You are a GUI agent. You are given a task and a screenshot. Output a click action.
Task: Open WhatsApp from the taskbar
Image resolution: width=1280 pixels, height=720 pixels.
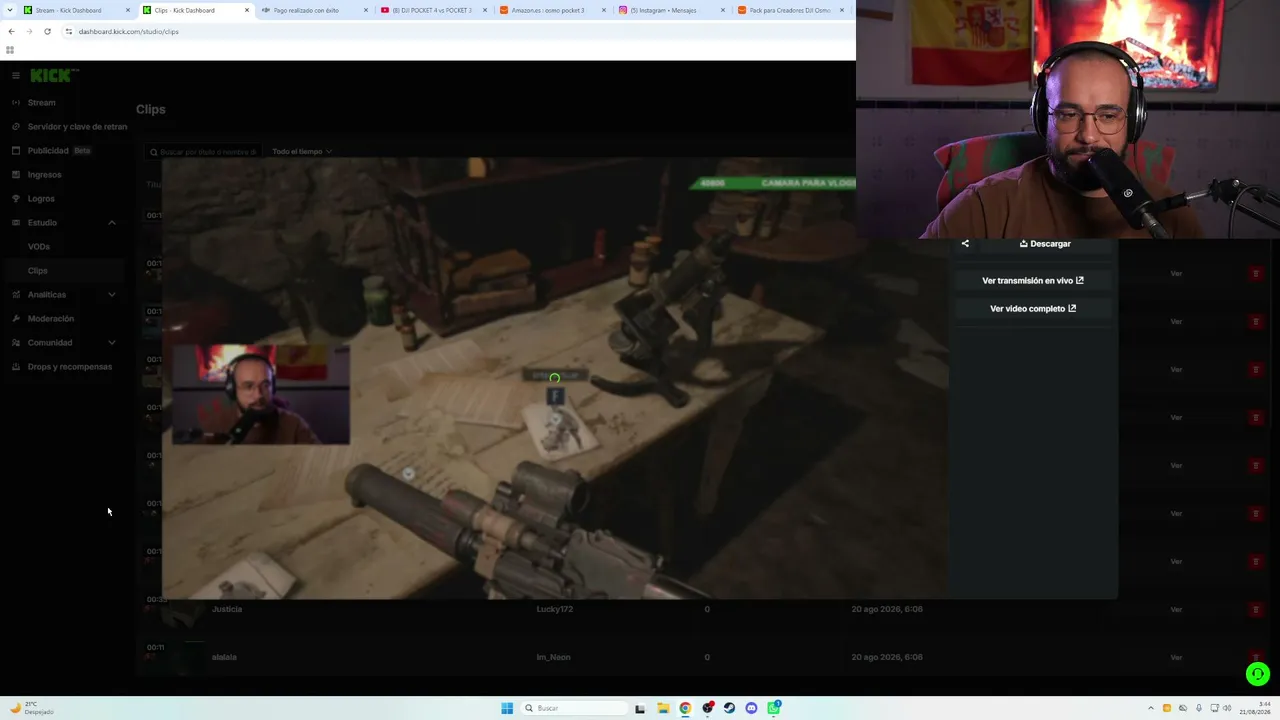[x=774, y=709]
